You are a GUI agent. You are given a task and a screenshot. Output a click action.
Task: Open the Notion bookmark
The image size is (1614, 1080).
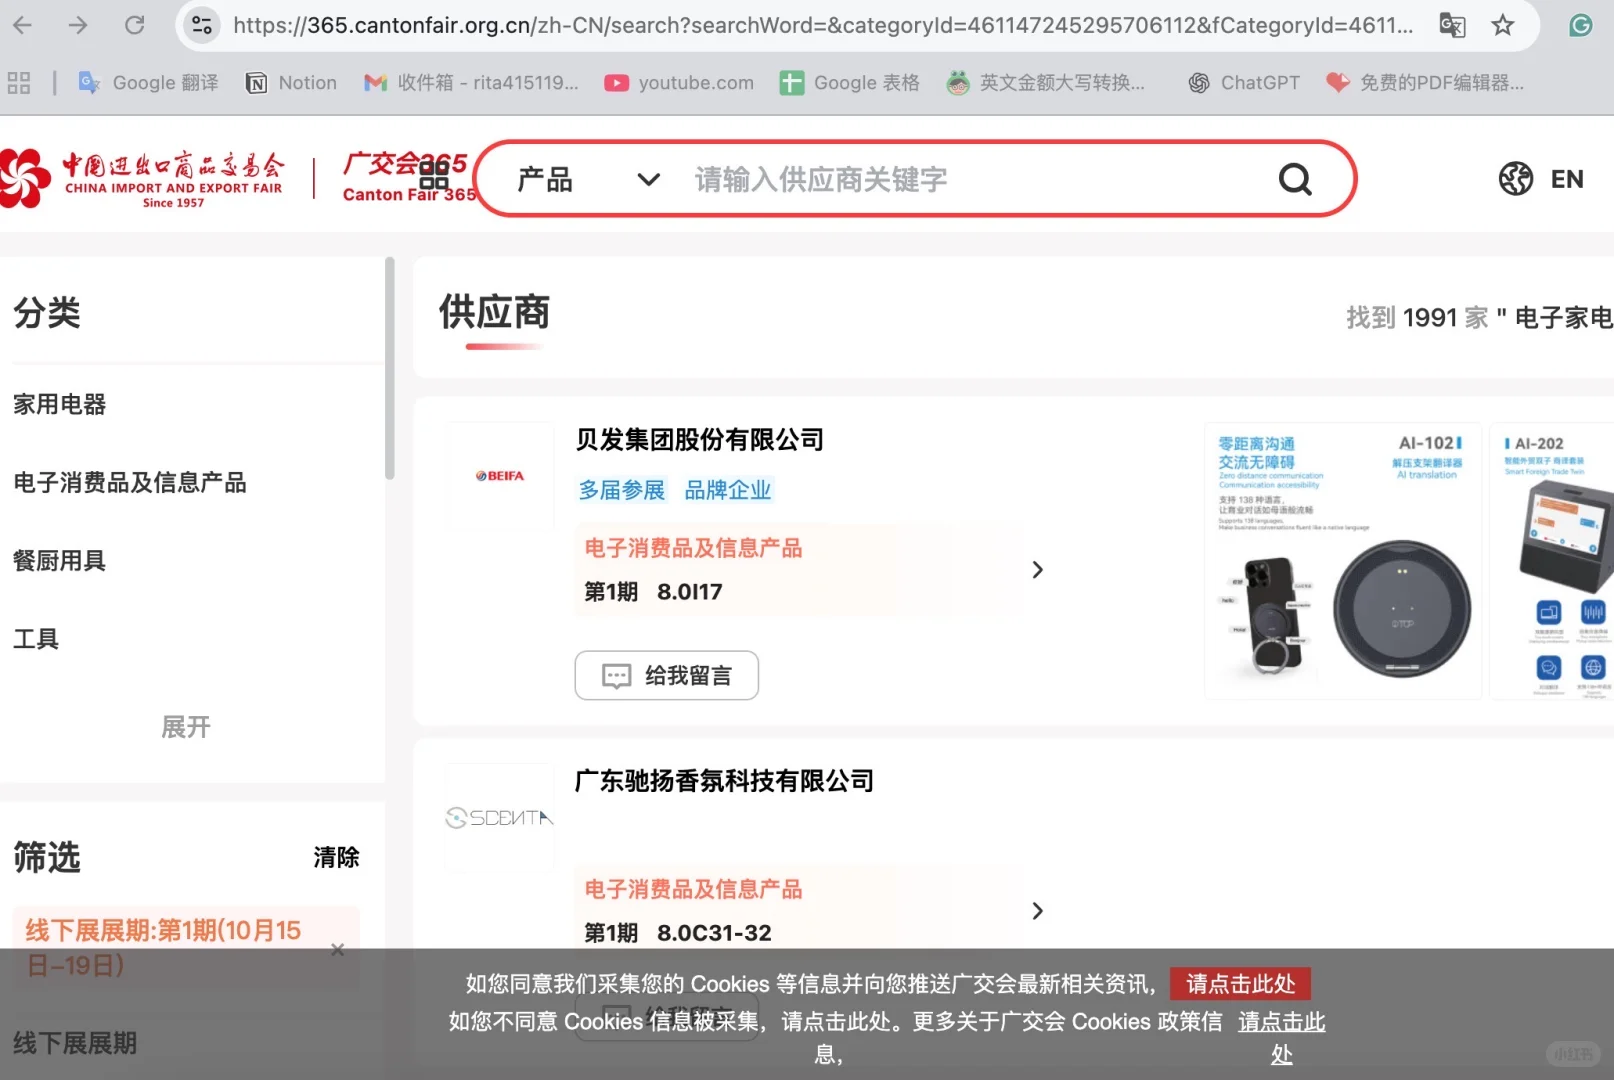(291, 83)
